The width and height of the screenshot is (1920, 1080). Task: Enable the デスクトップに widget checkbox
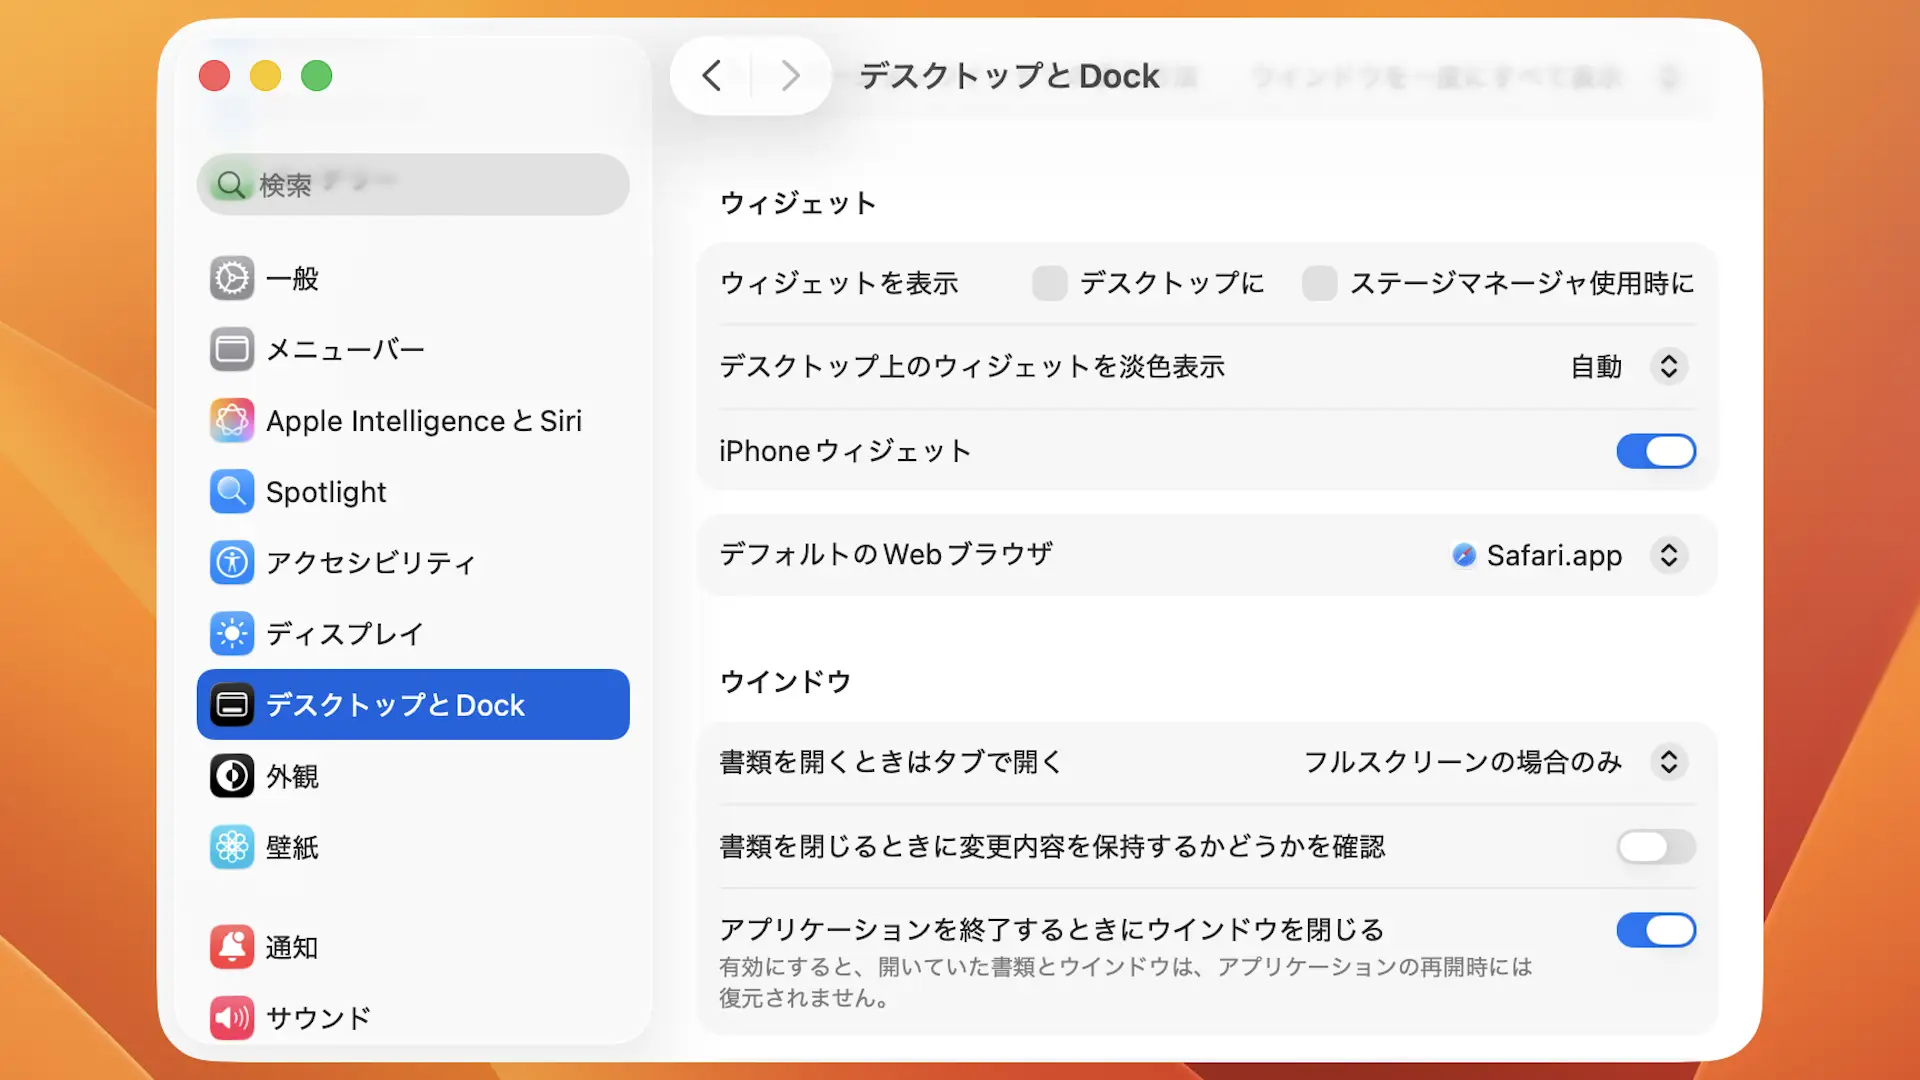point(1049,283)
